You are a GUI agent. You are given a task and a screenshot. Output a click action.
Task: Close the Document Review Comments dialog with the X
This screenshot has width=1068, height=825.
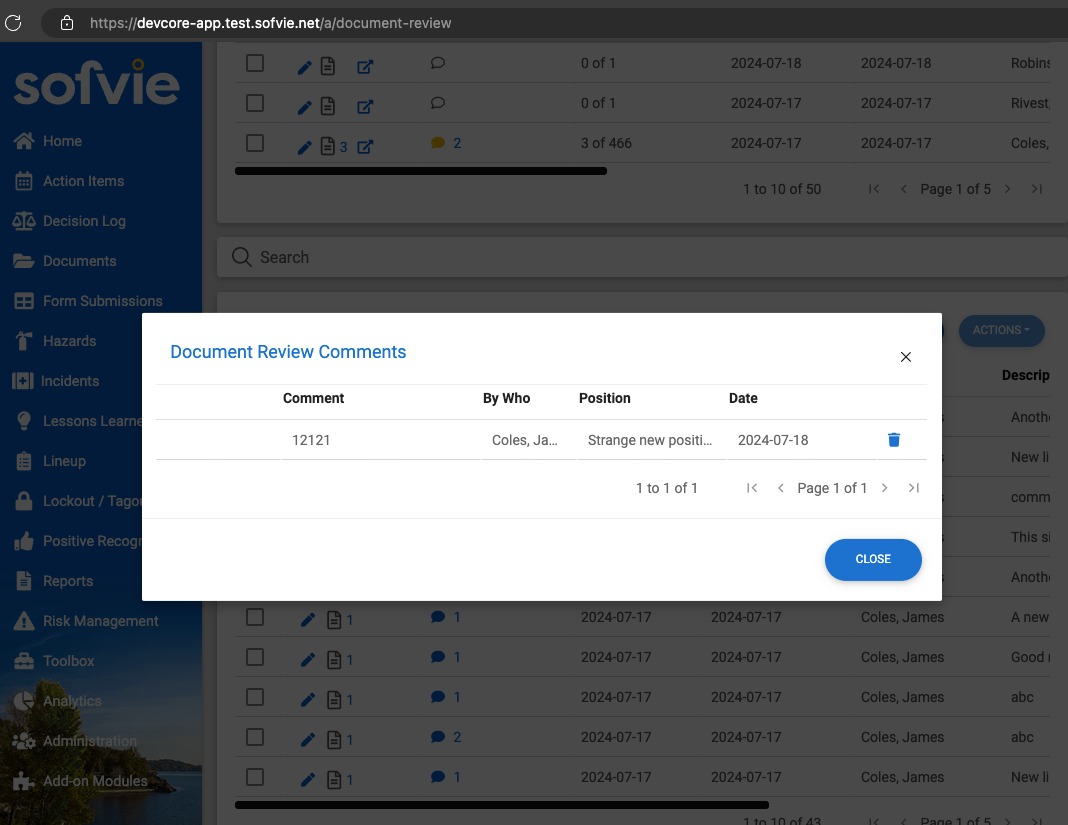pos(905,357)
